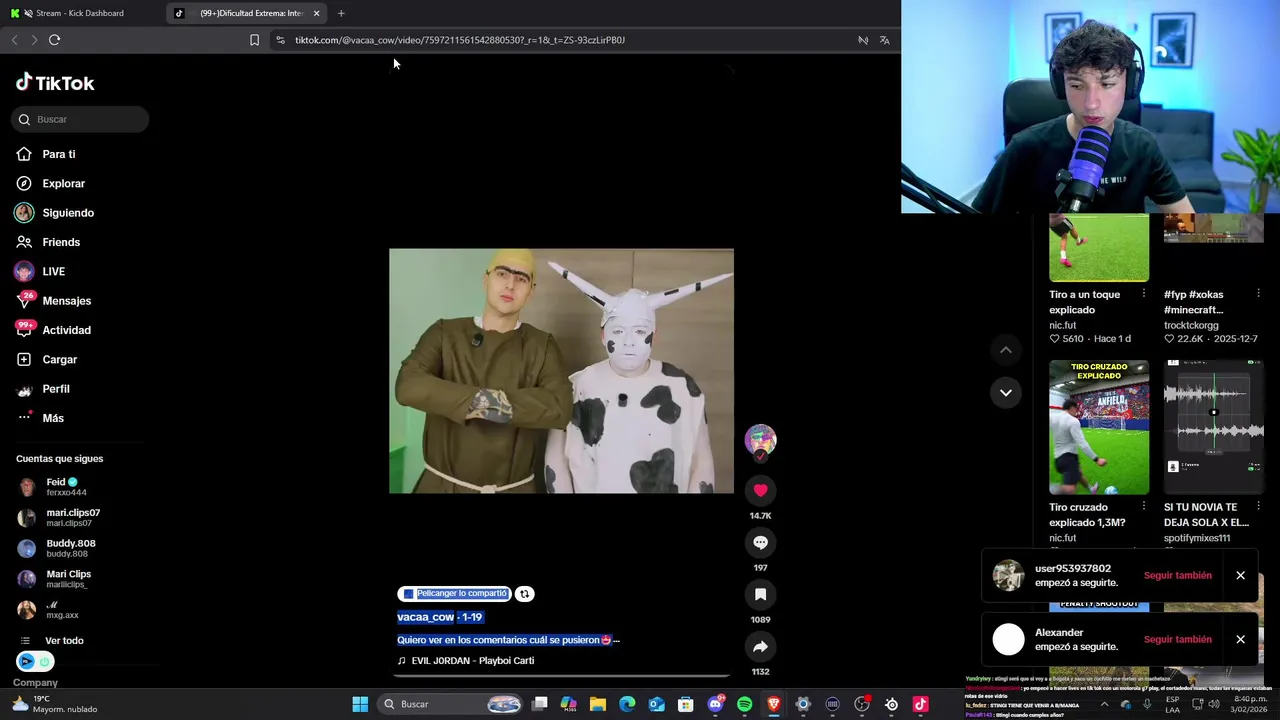Open options for SI TU NOVIA video
Viewport: 1280px width, 720px height.
point(1258,507)
